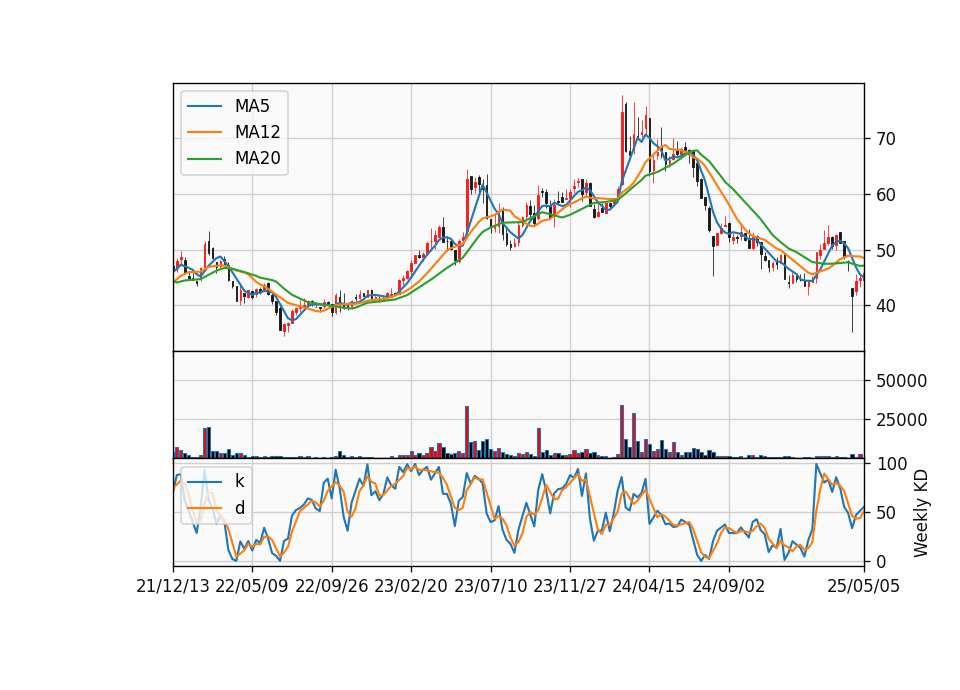Click the d legend label in KD panel
Image resolution: width=960 pixels, height=690 pixels.
240,508
